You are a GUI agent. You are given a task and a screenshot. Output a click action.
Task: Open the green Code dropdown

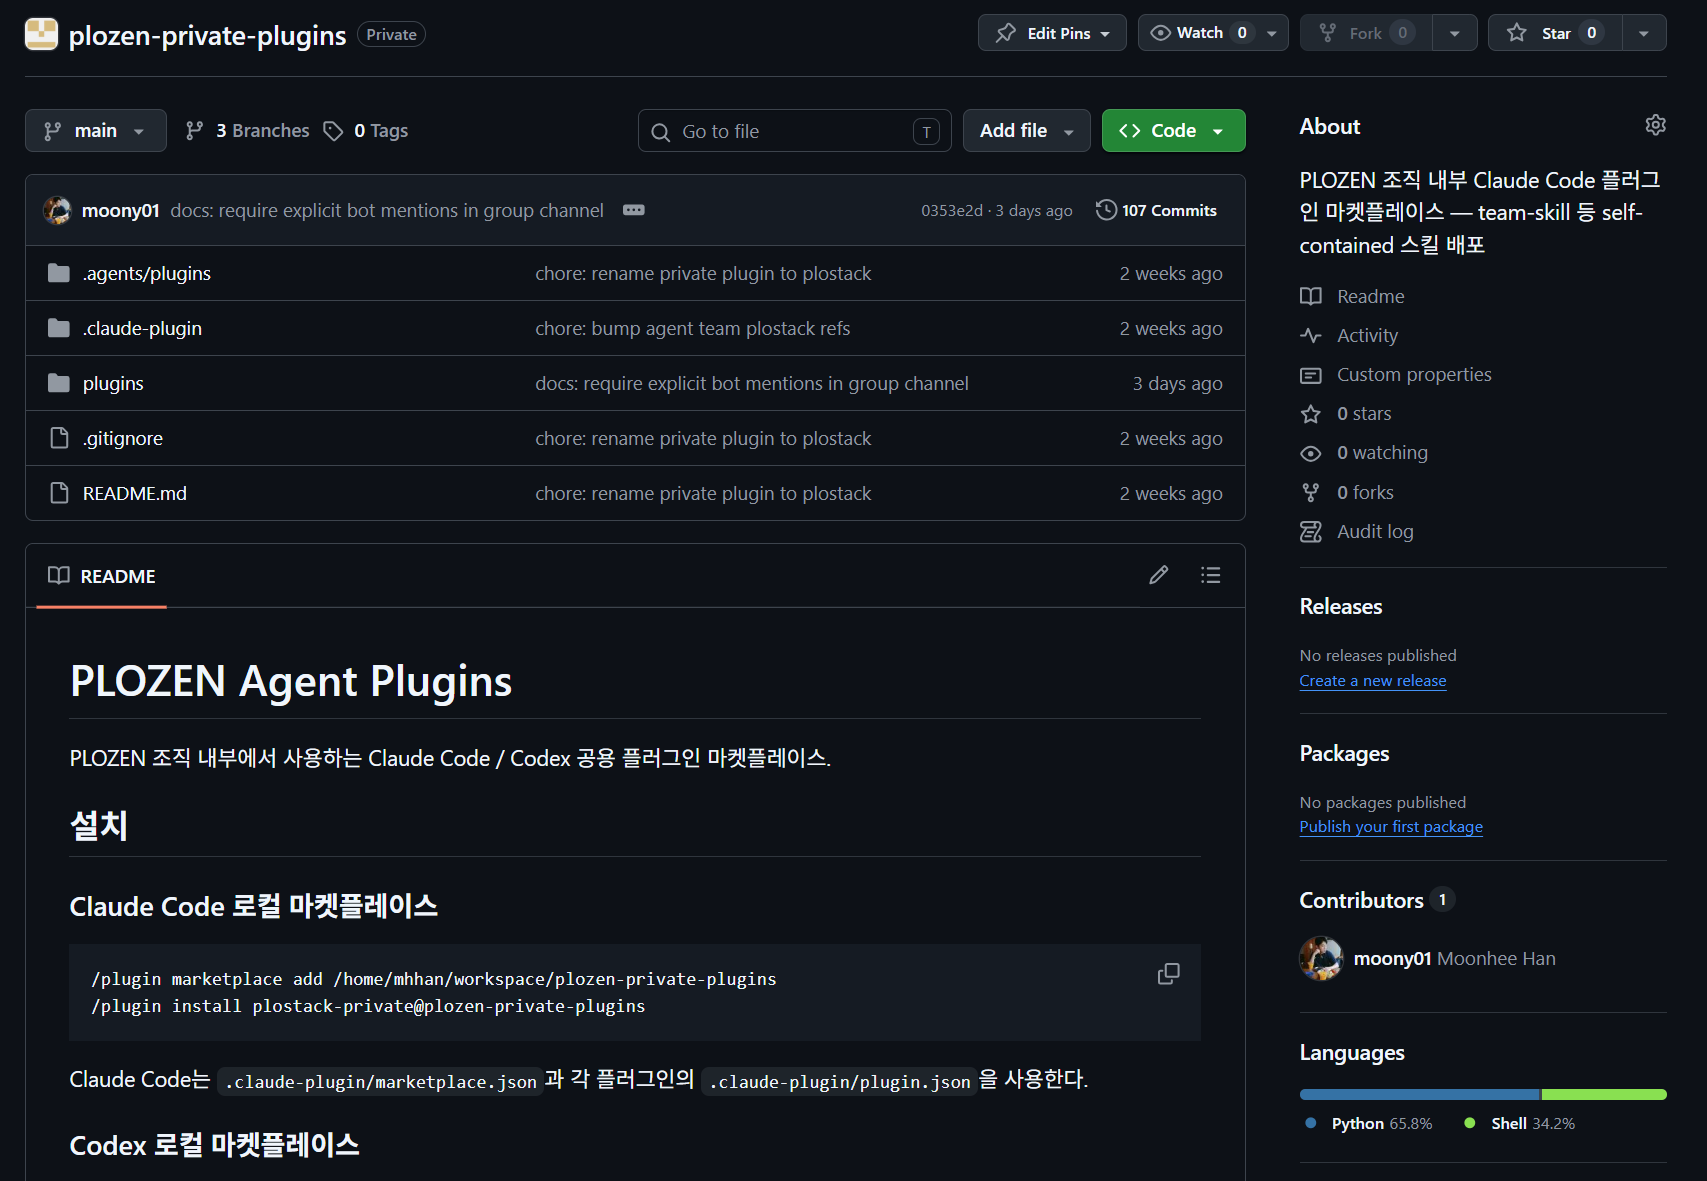point(1173,131)
